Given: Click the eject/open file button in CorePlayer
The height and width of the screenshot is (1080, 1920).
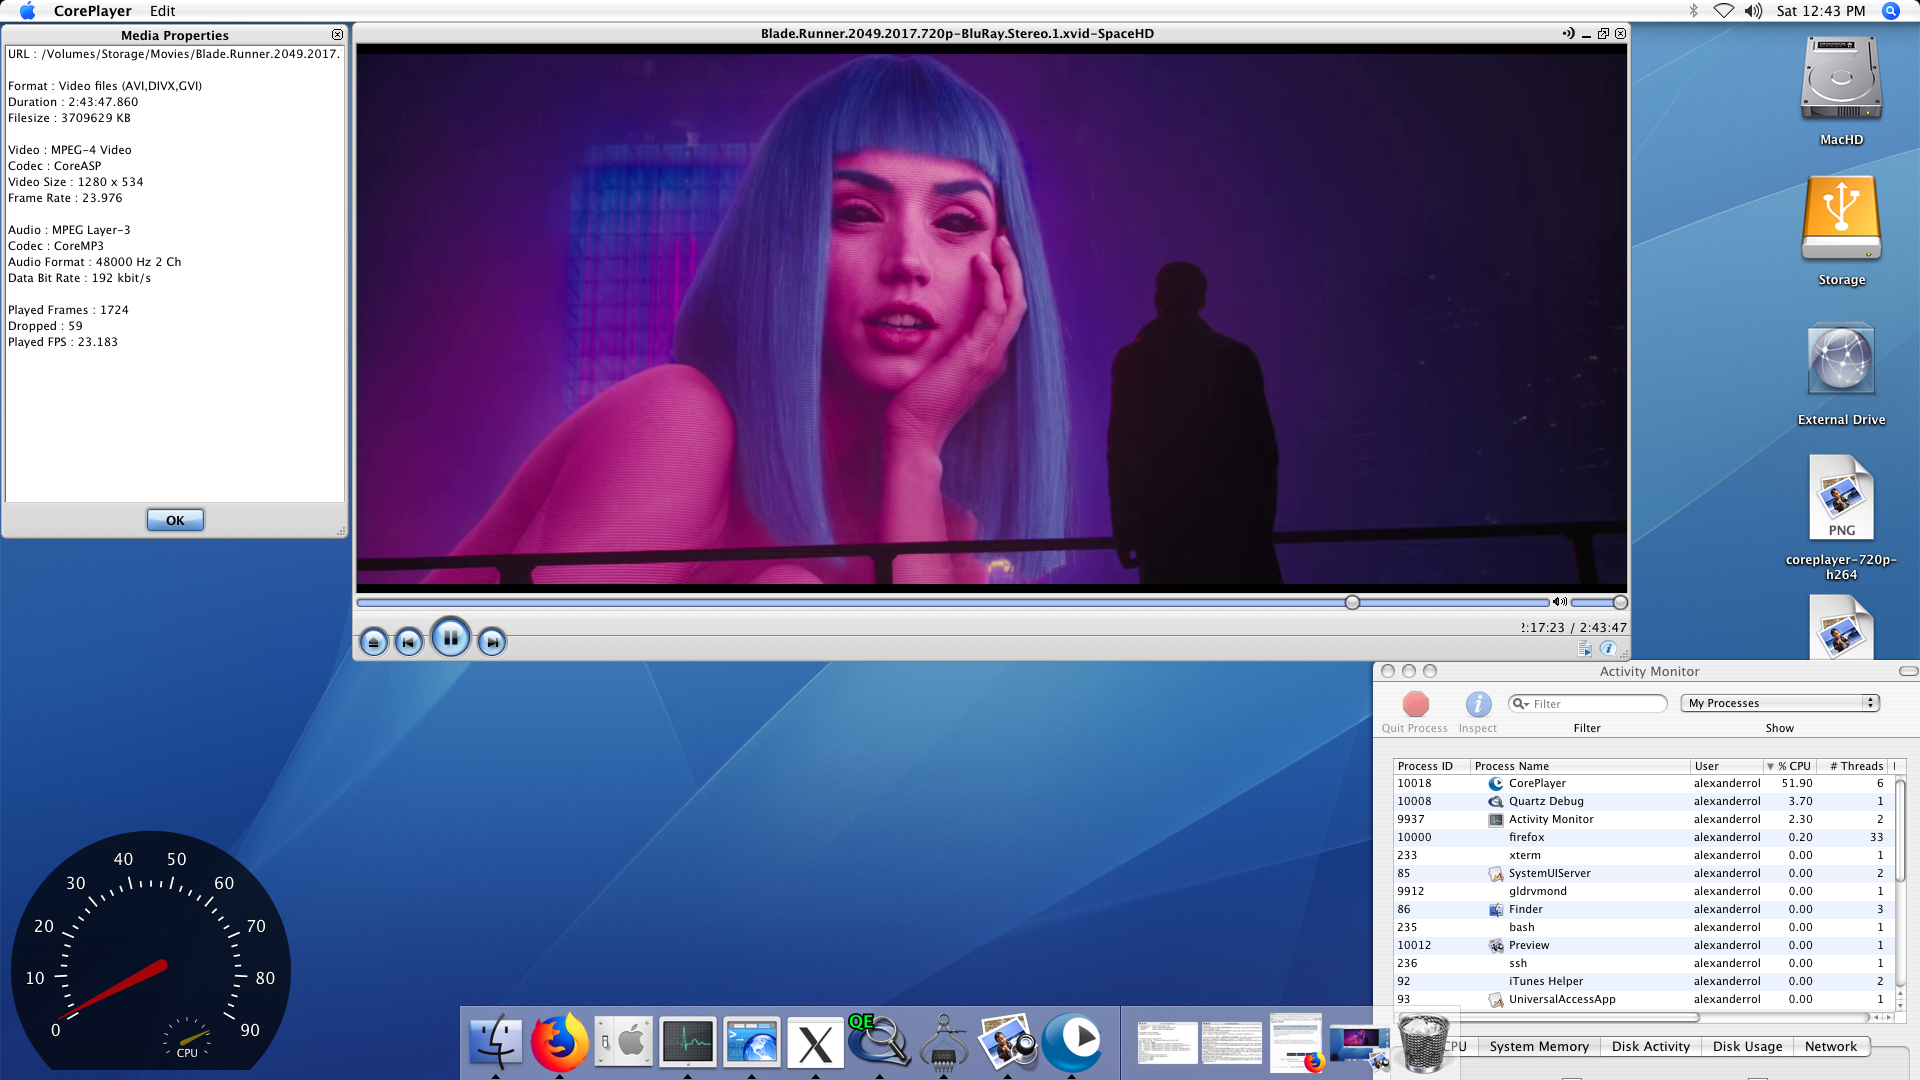Looking at the screenshot, I should click(373, 642).
